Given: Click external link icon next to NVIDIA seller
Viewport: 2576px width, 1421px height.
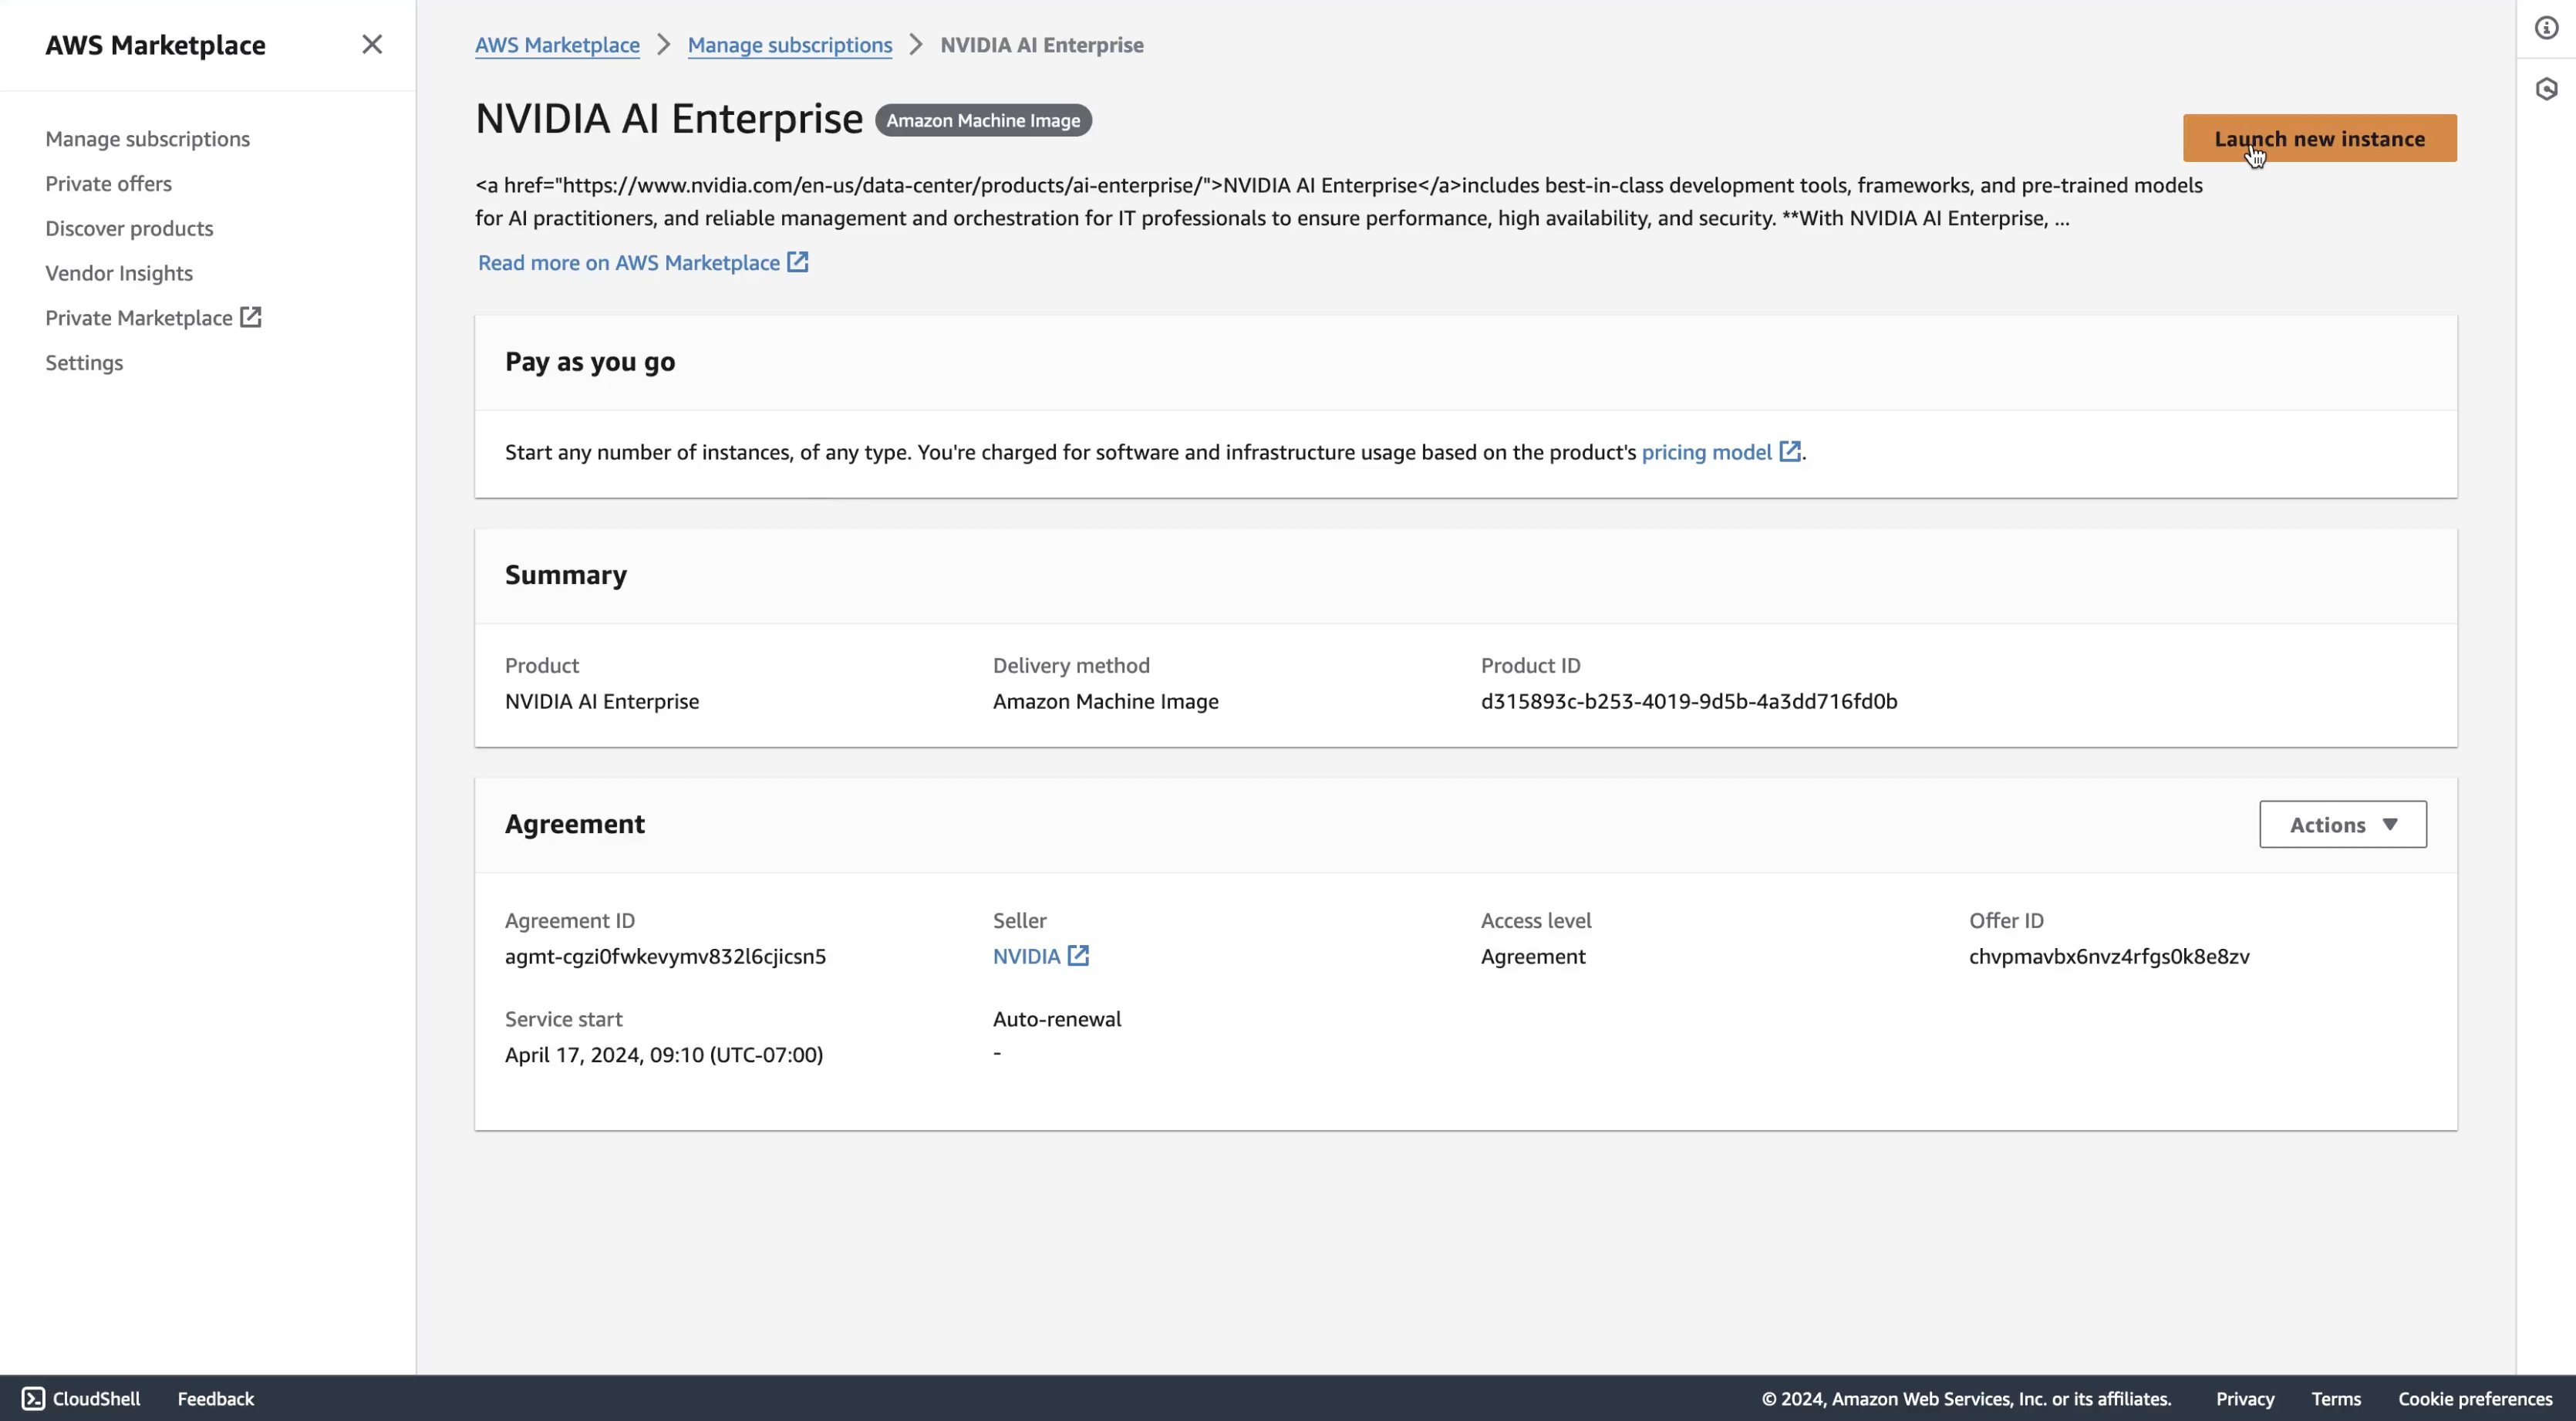Looking at the screenshot, I should [x=1078, y=956].
